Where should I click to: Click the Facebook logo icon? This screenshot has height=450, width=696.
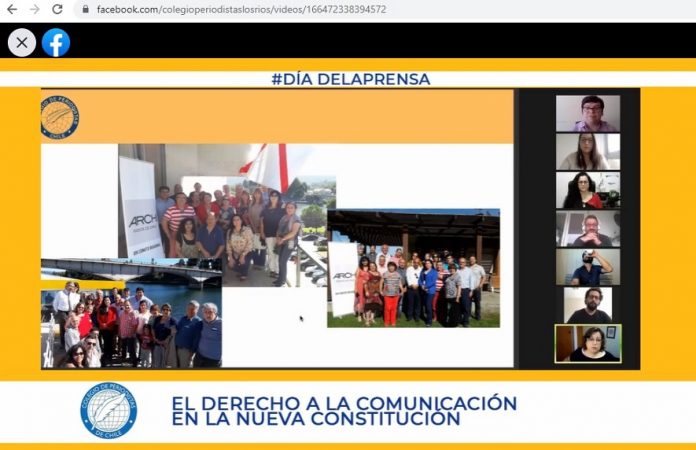[x=56, y=42]
